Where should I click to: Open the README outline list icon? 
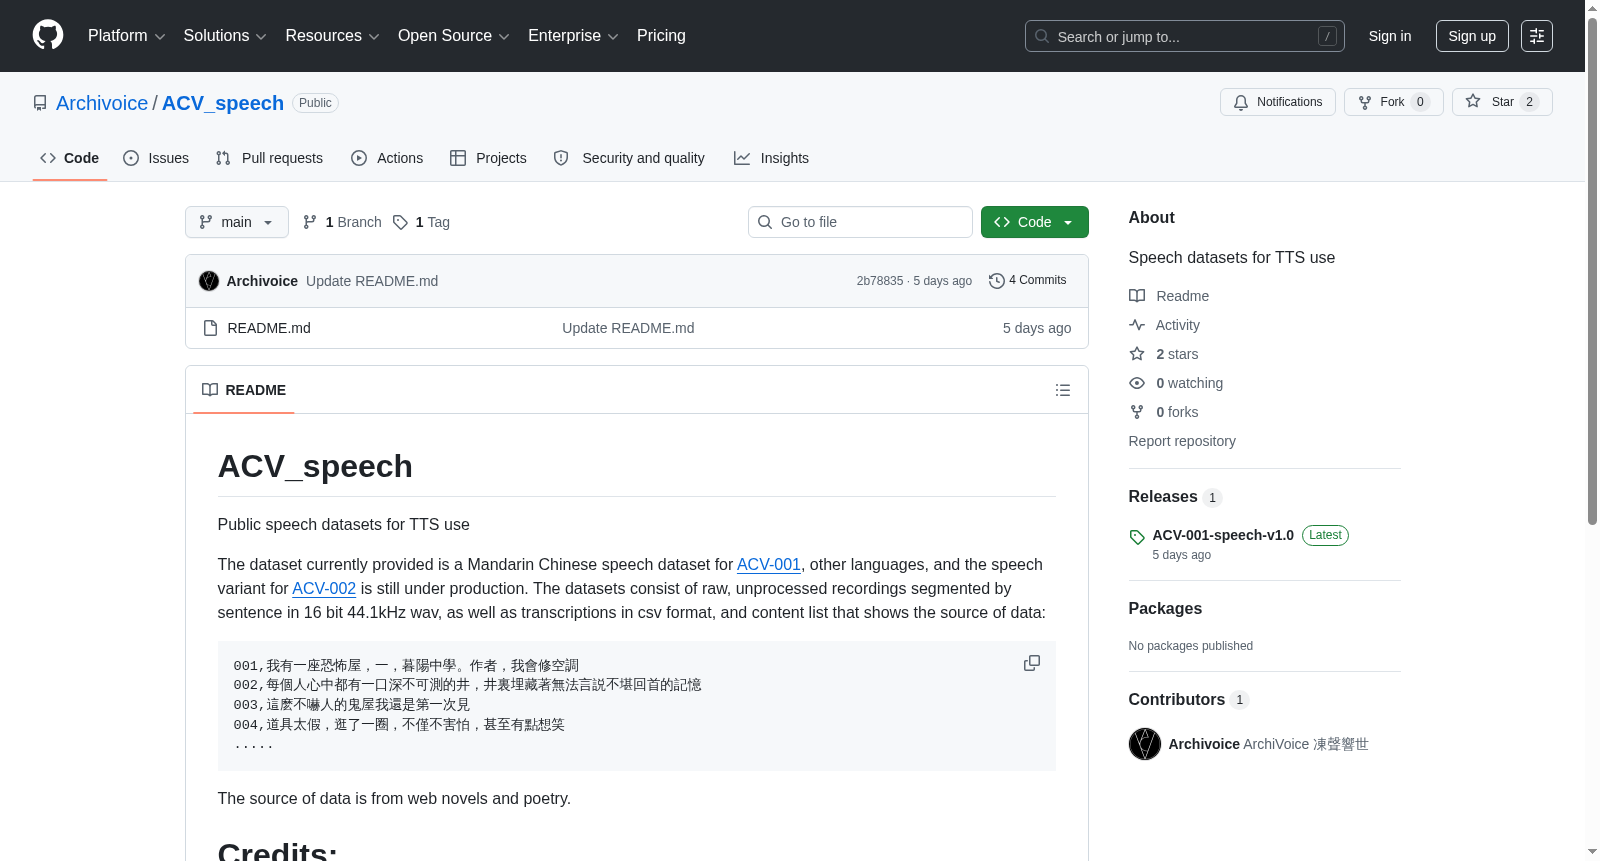(1063, 390)
